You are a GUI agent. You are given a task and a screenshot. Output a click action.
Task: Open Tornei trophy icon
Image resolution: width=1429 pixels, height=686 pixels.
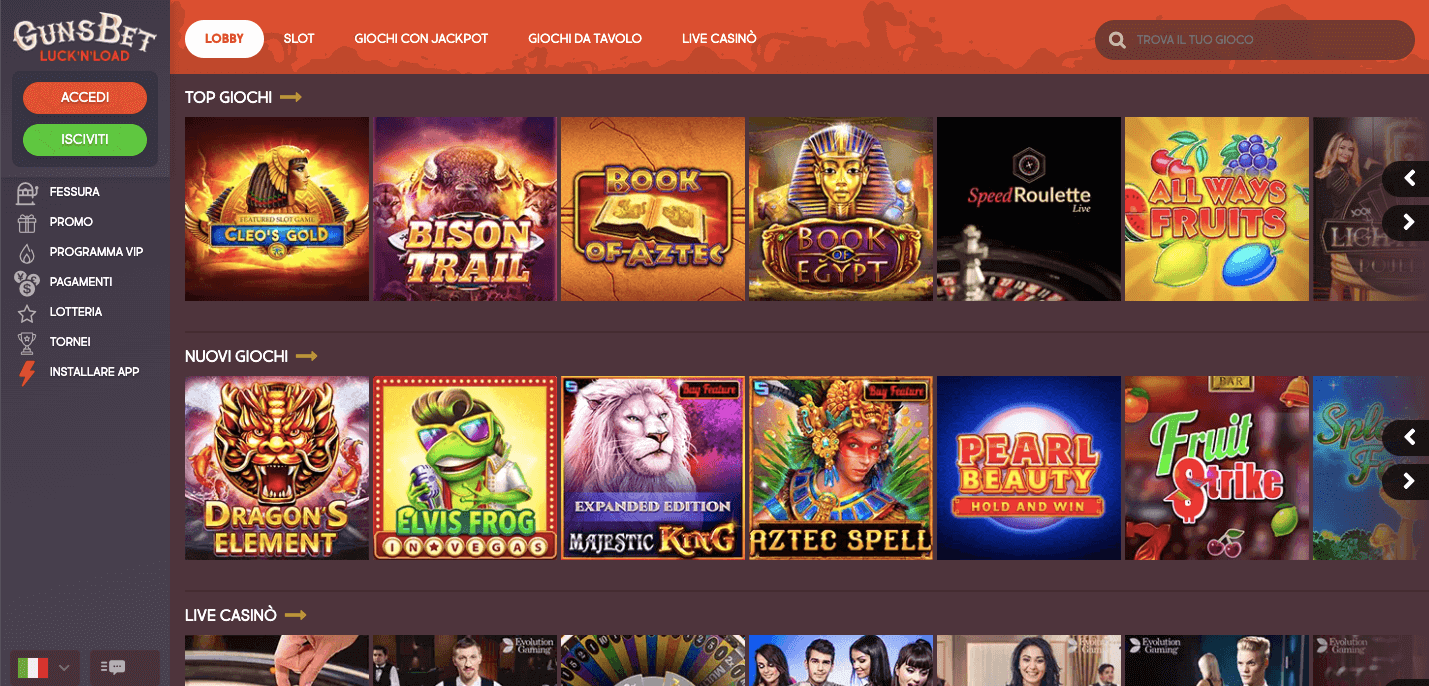27,343
